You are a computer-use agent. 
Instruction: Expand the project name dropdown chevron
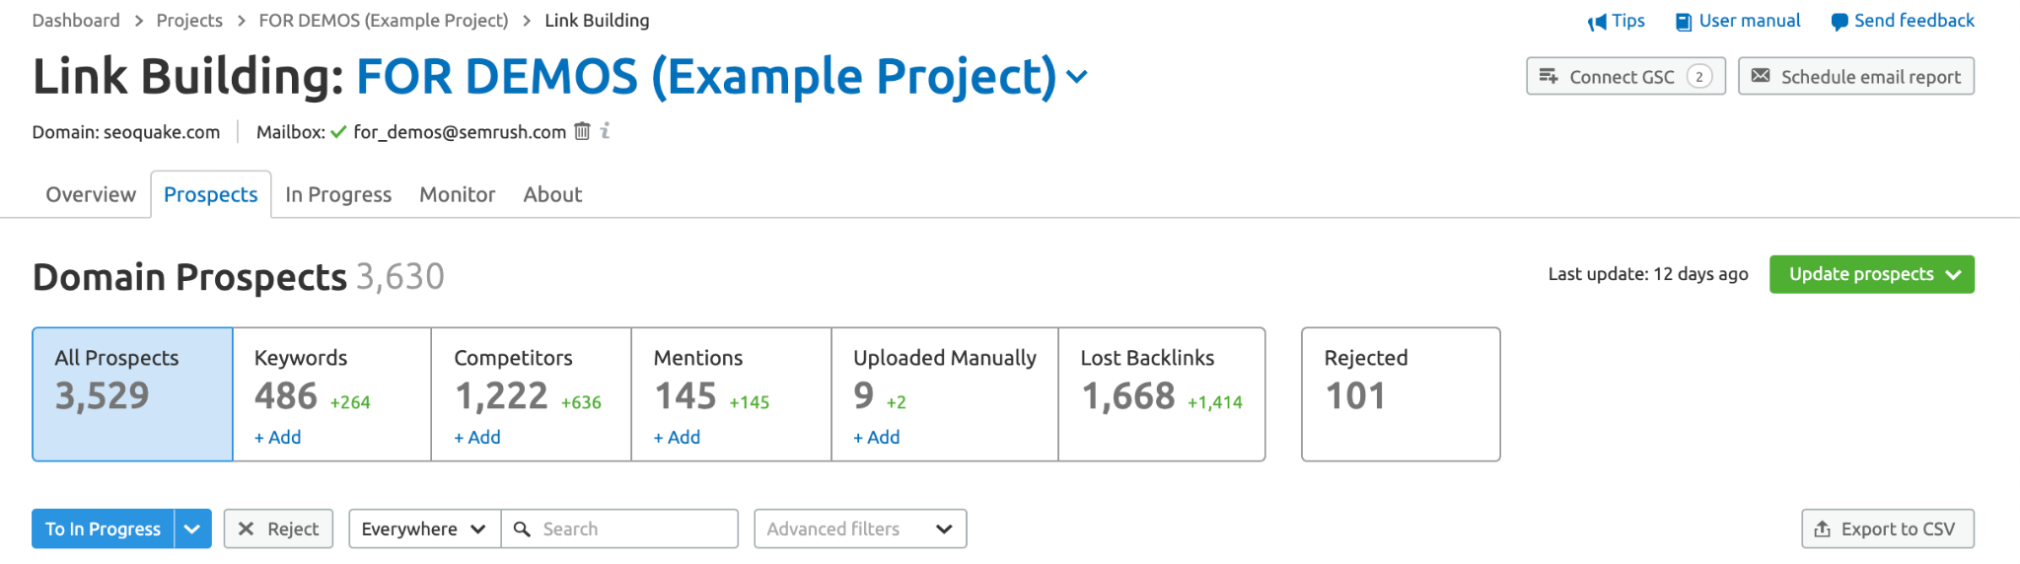pos(1077,77)
